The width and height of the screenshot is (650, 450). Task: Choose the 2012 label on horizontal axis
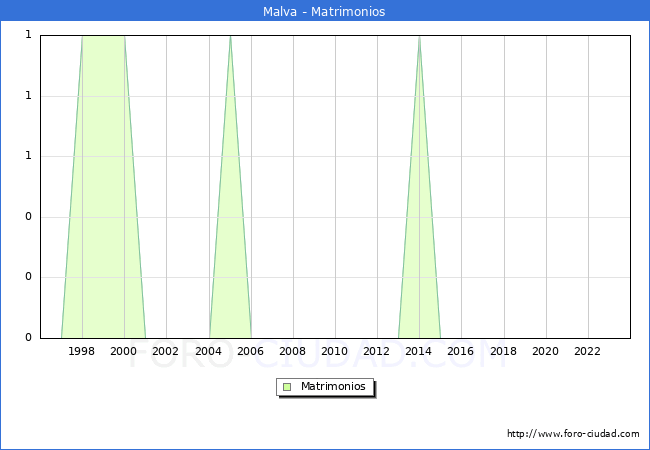click(377, 351)
